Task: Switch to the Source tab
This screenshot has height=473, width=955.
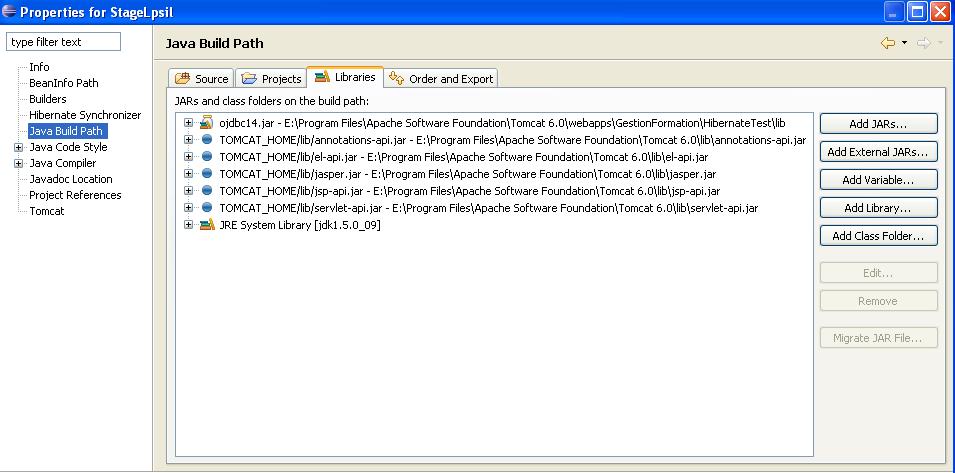Action: pyautogui.click(x=201, y=79)
